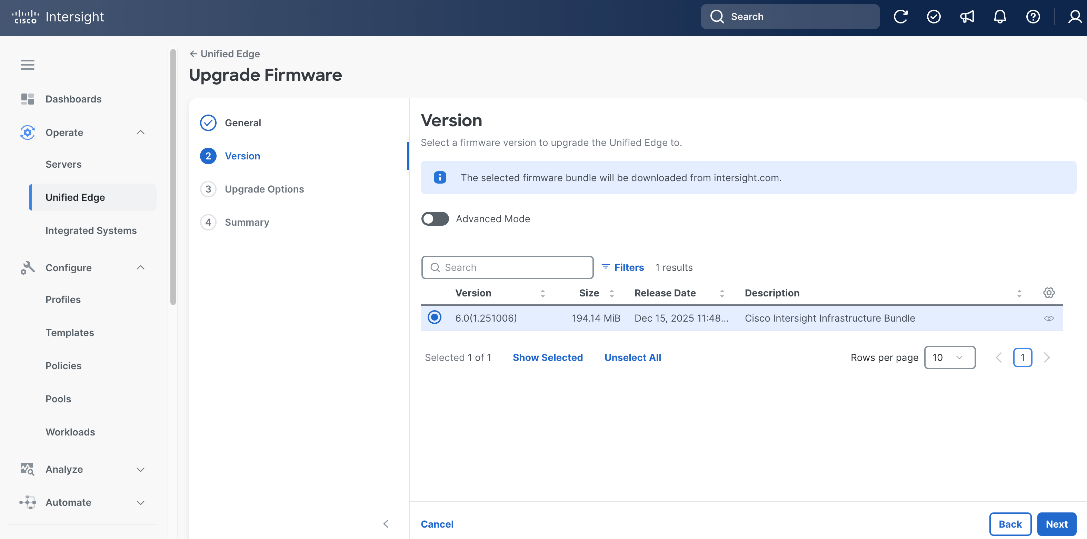Sort by Release Date column arrows
The image size is (1087, 539).
[x=722, y=293]
